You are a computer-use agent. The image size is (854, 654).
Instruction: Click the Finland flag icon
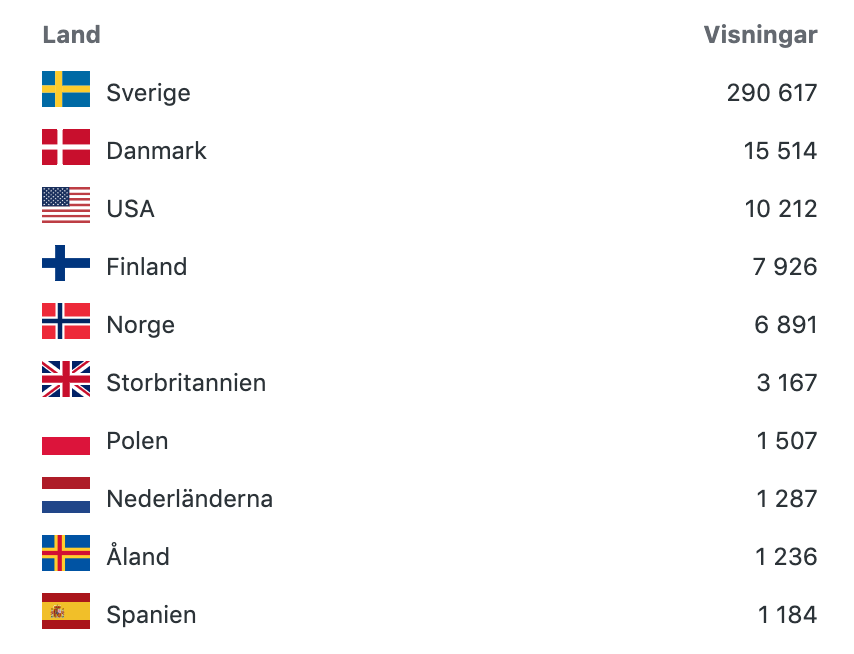[x=66, y=263]
